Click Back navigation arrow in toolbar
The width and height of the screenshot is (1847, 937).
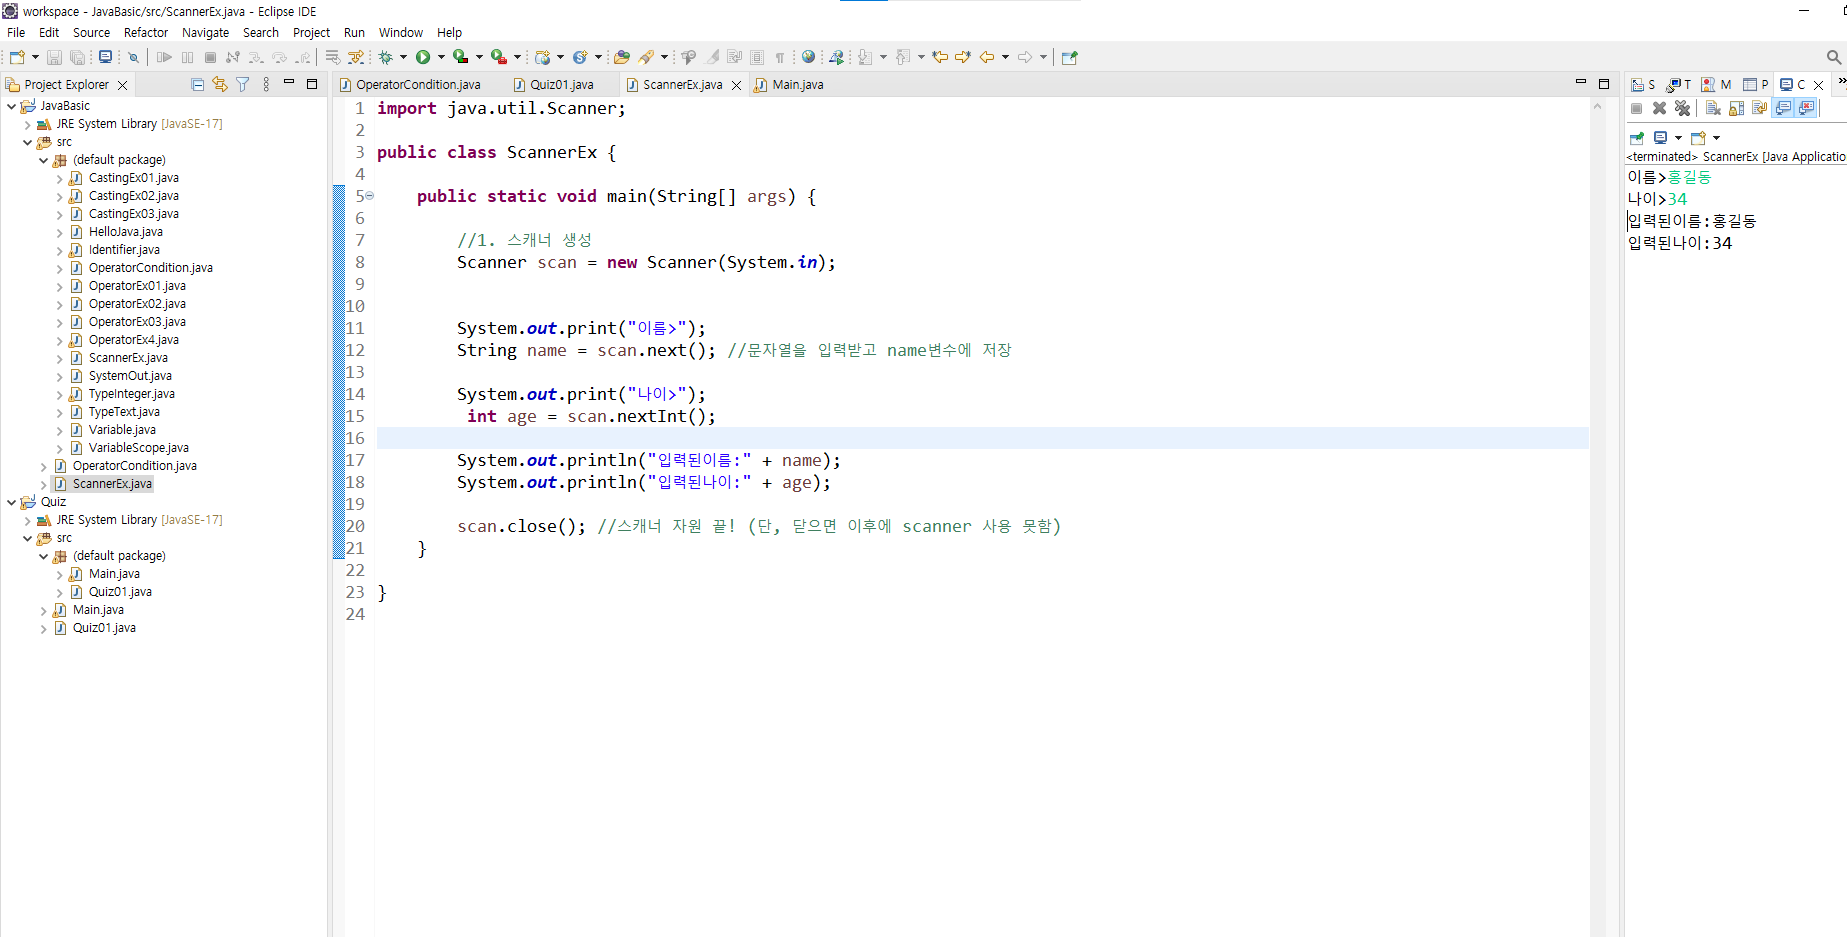point(987,57)
